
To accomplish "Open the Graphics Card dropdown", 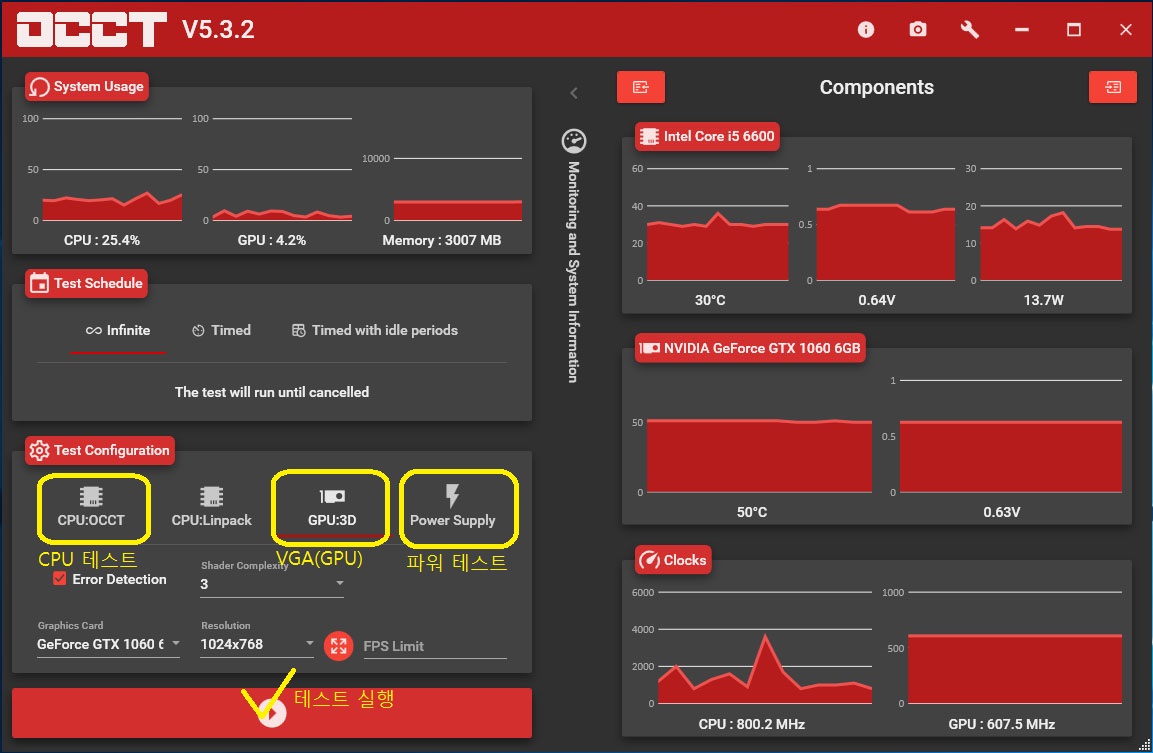I will (108, 644).
